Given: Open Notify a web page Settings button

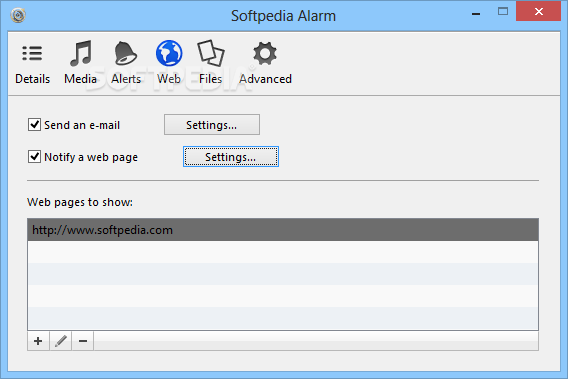Looking at the screenshot, I should pyautogui.click(x=231, y=157).
